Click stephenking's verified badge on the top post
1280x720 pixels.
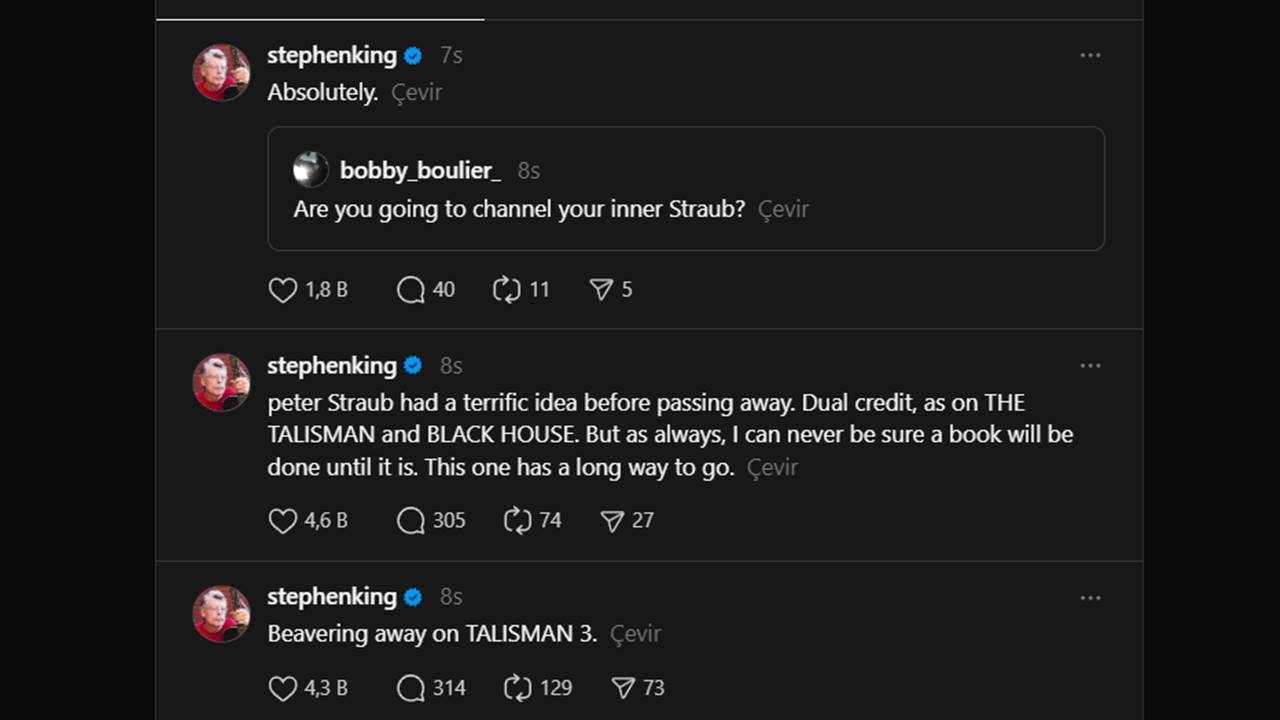pos(411,55)
